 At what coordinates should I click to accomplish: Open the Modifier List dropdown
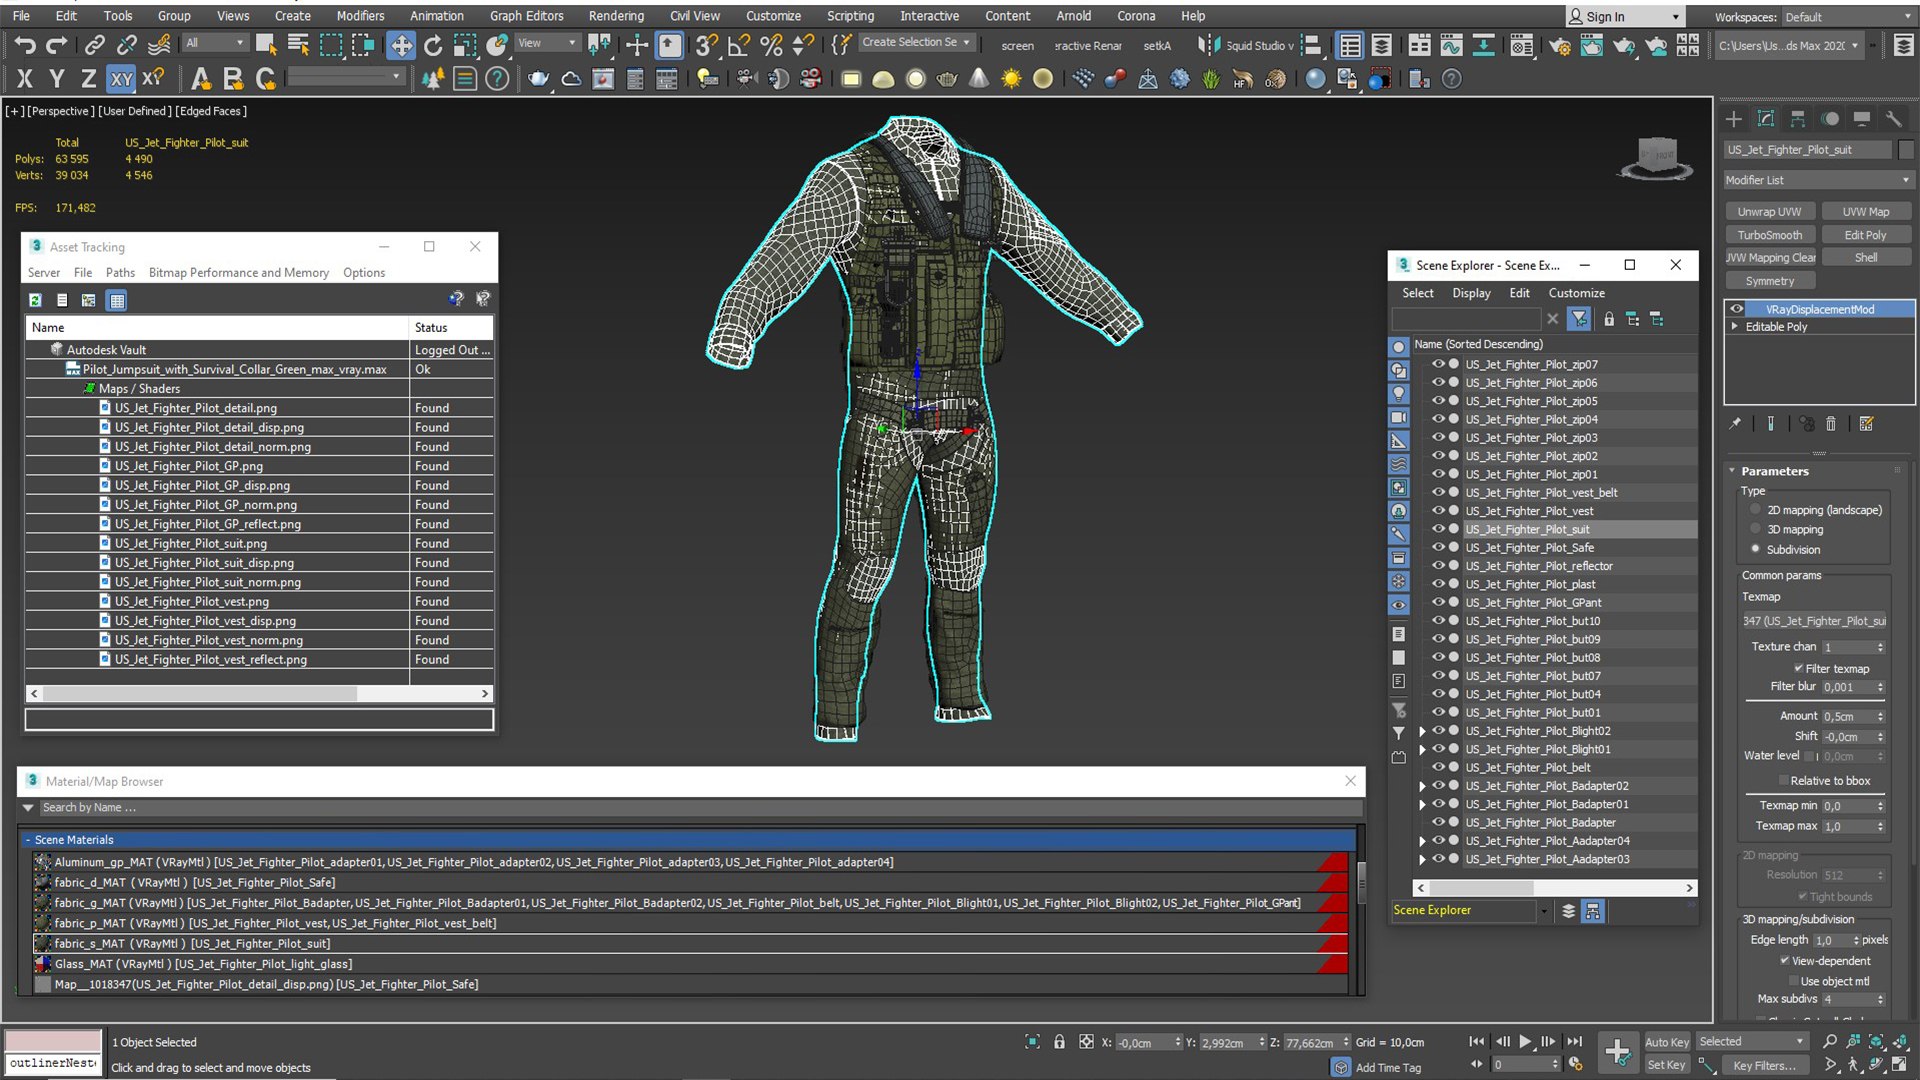coord(1818,180)
